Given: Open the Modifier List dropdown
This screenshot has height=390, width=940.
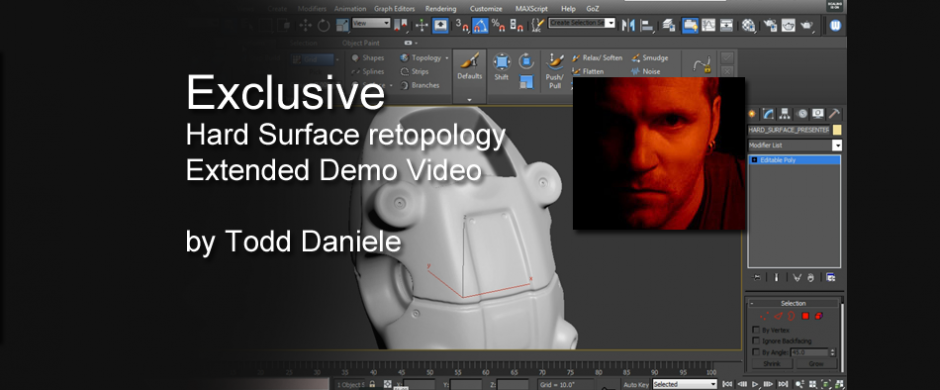Looking at the screenshot, I should click(795, 146).
